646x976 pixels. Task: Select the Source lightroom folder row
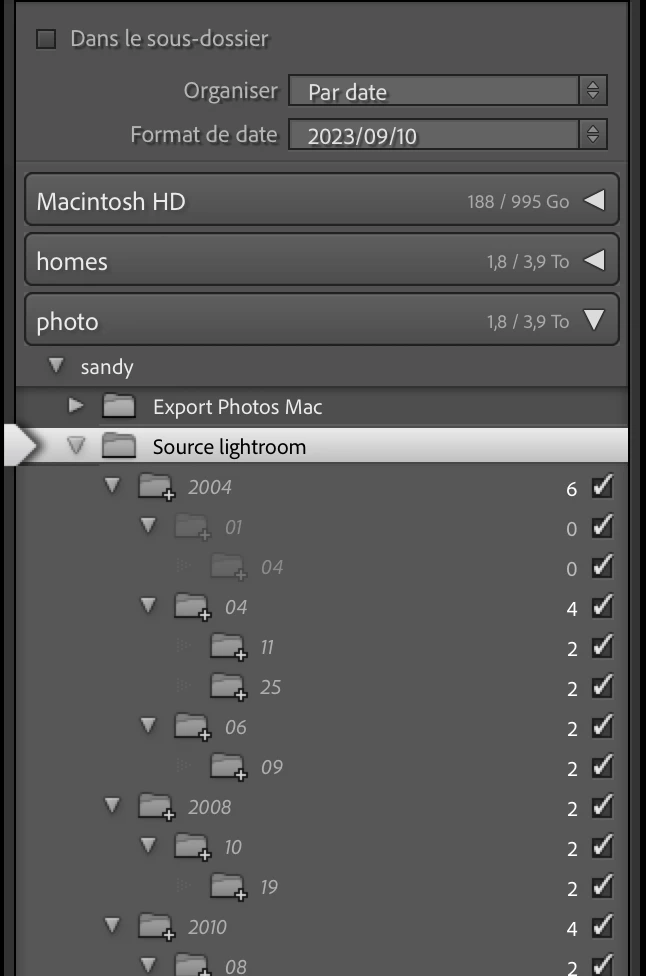pos(316,446)
